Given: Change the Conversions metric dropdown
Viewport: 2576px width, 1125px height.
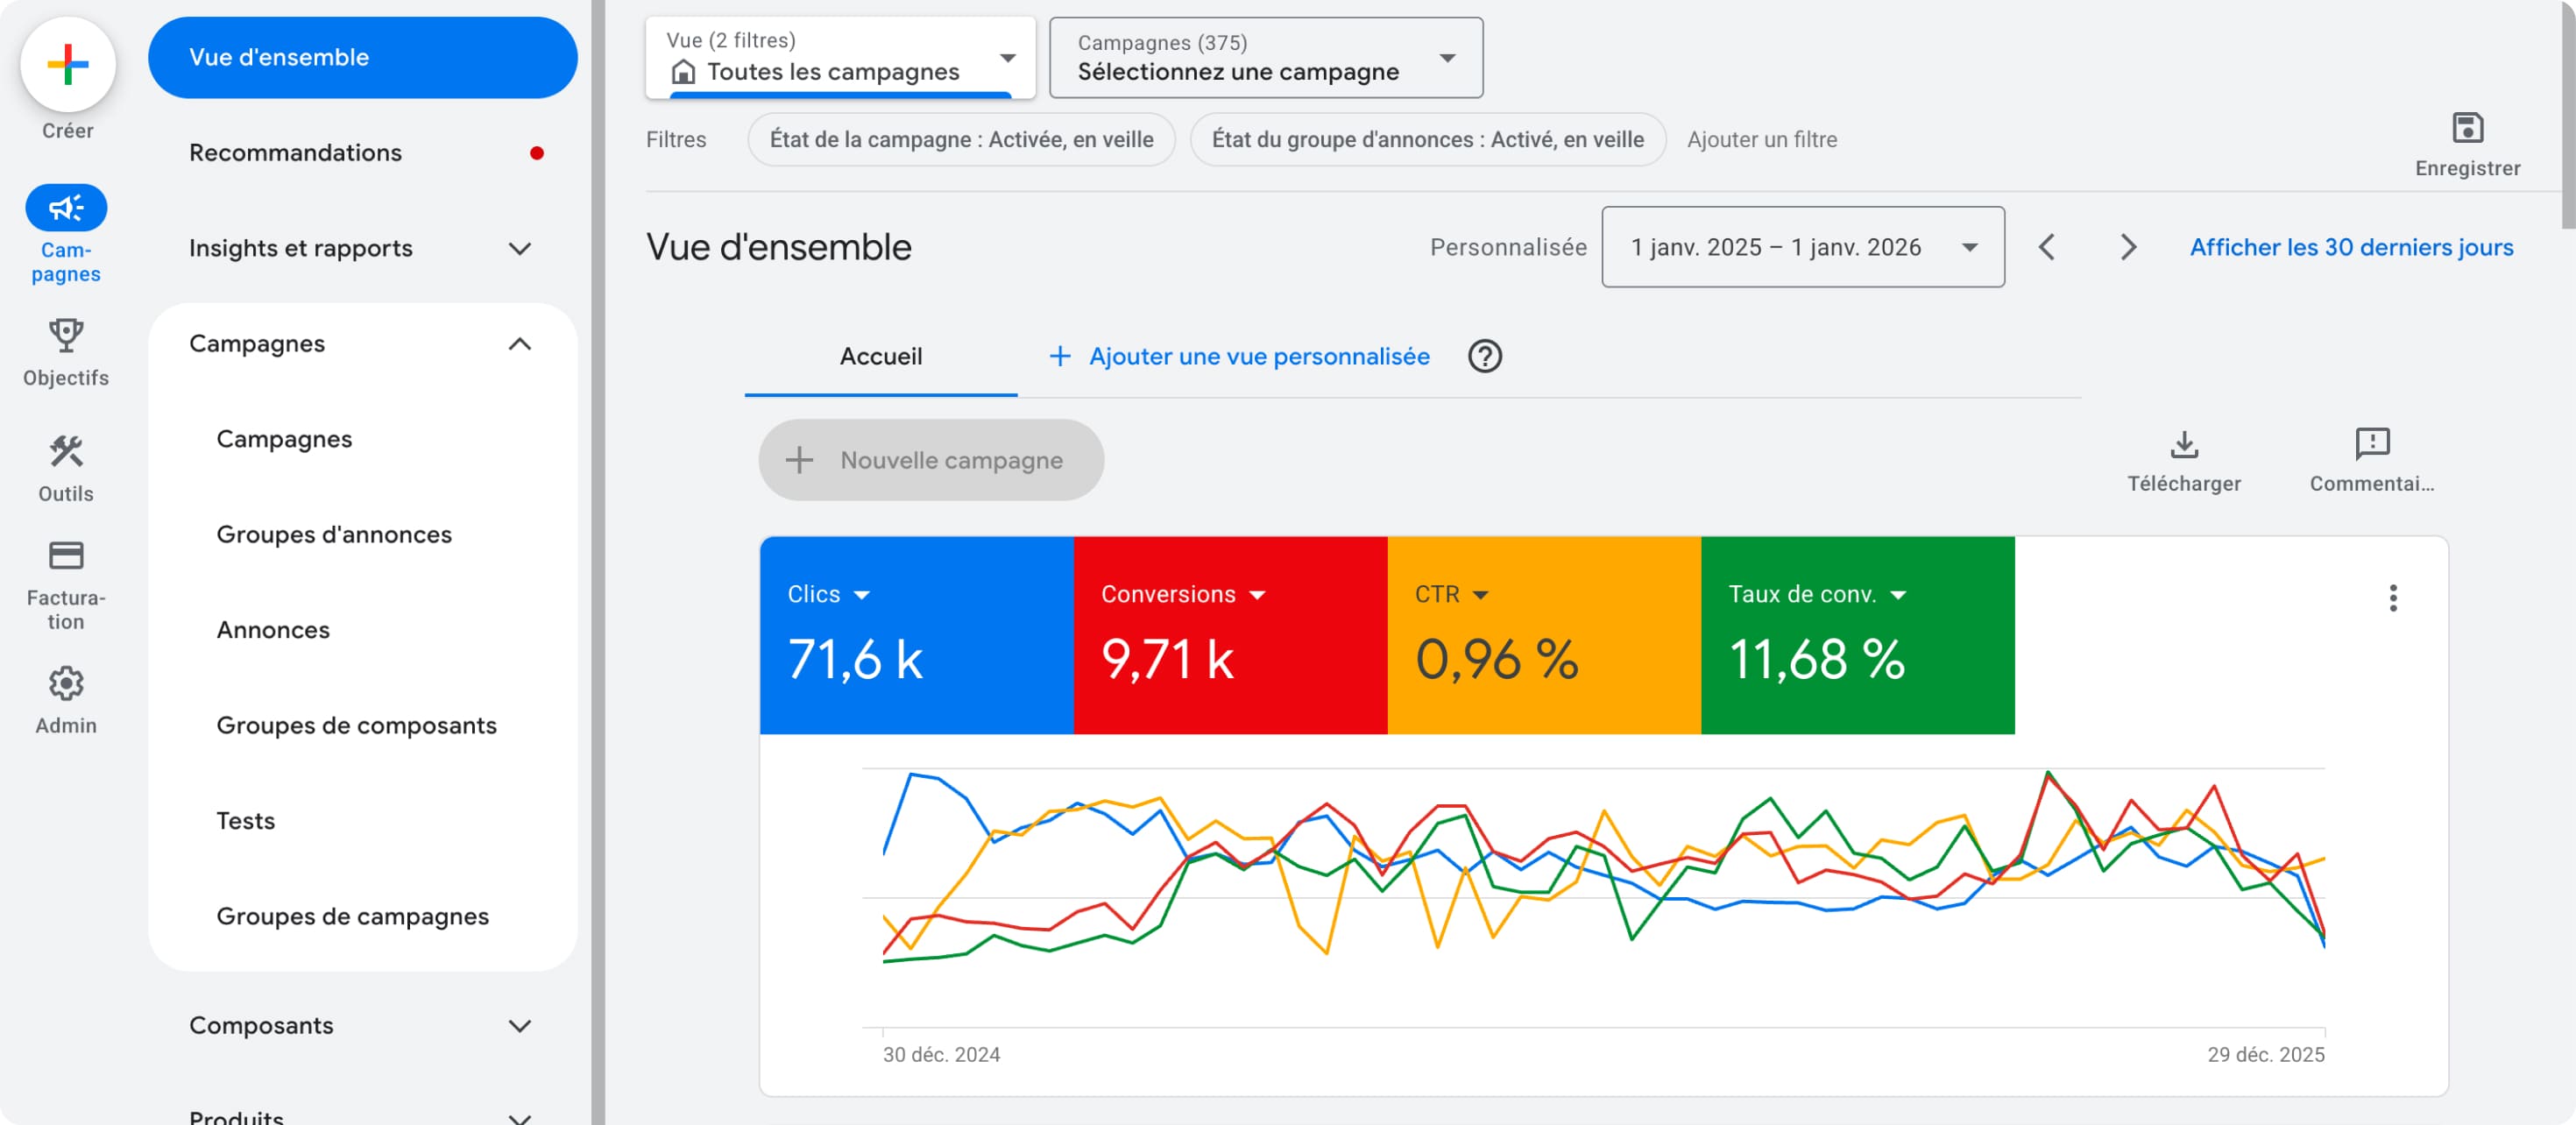Looking at the screenshot, I should [x=1257, y=595].
